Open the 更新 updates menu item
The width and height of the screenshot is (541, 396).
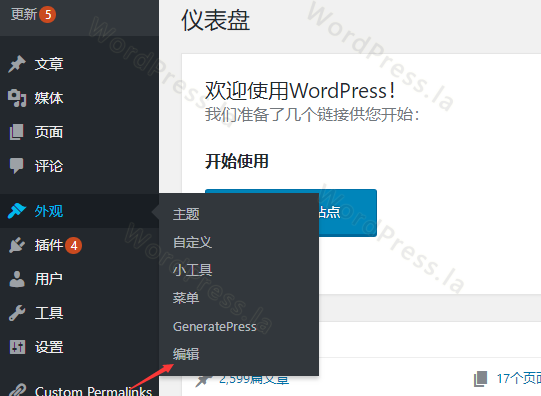point(23,14)
